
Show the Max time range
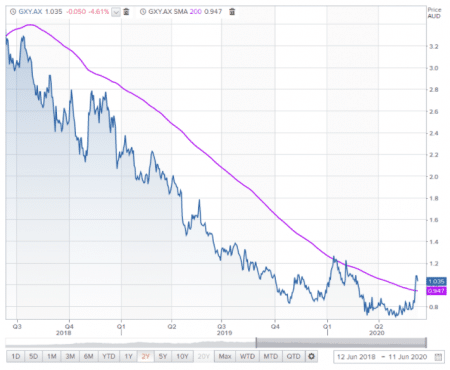tap(225, 356)
